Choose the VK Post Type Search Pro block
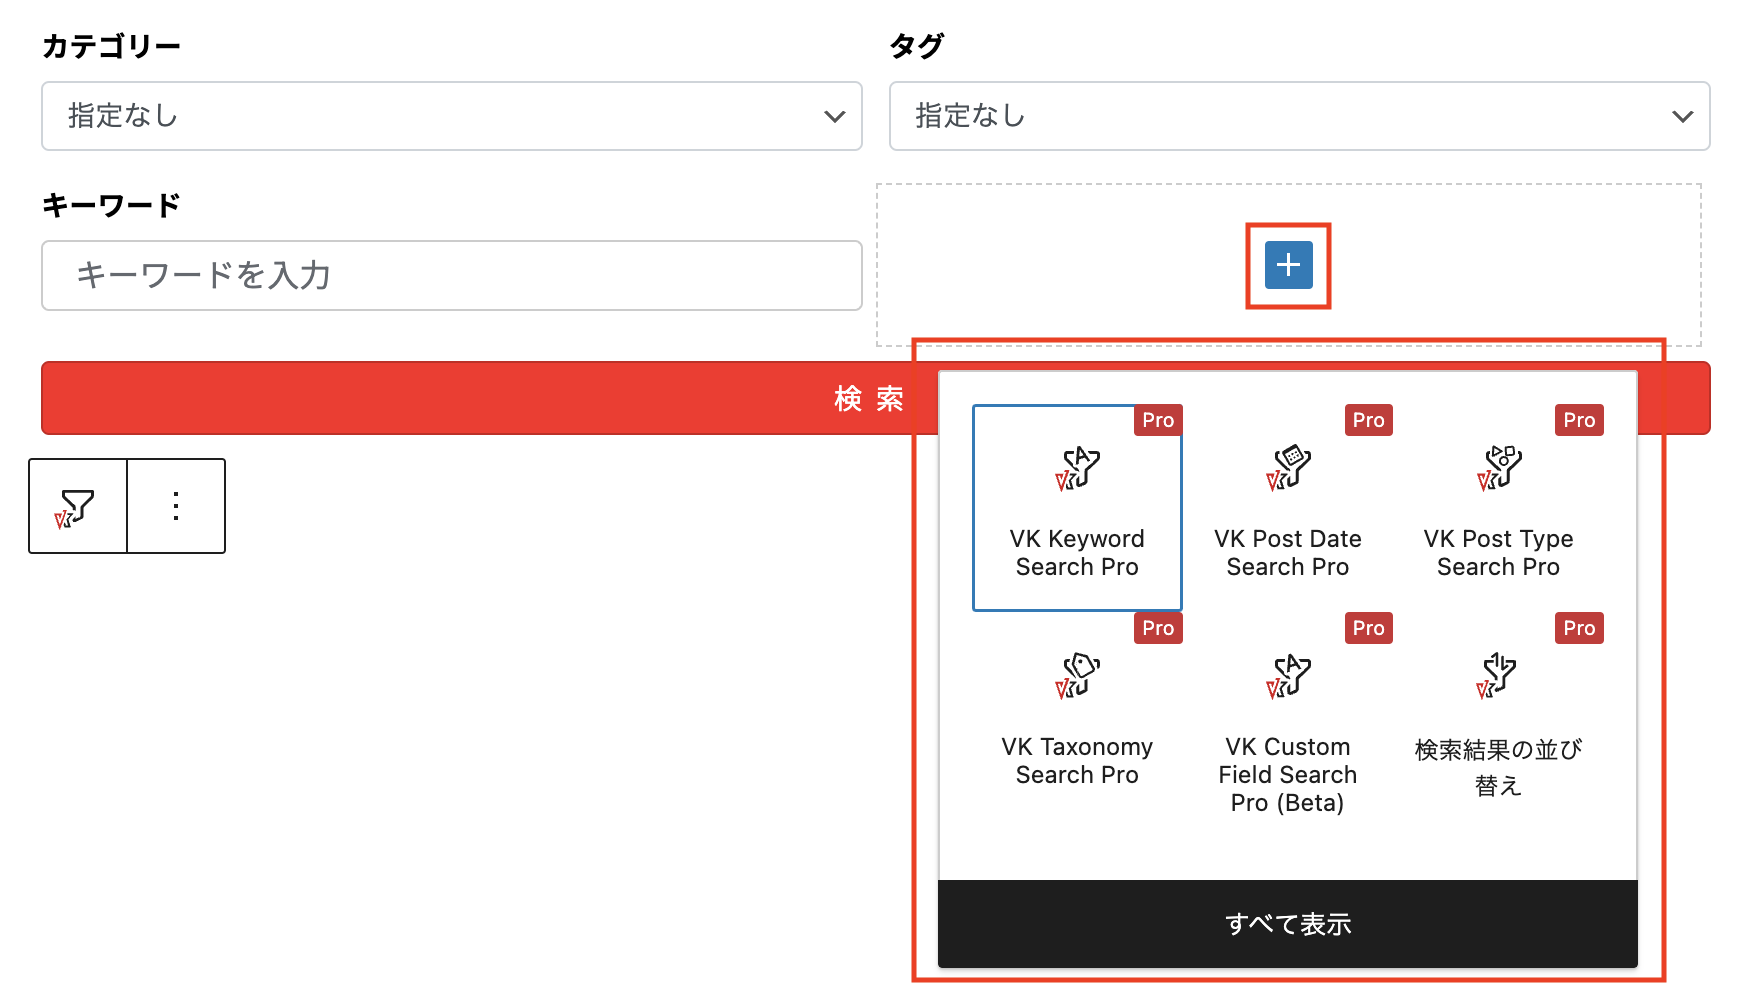The width and height of the screenshot is (1746, 1008). 1498,508
